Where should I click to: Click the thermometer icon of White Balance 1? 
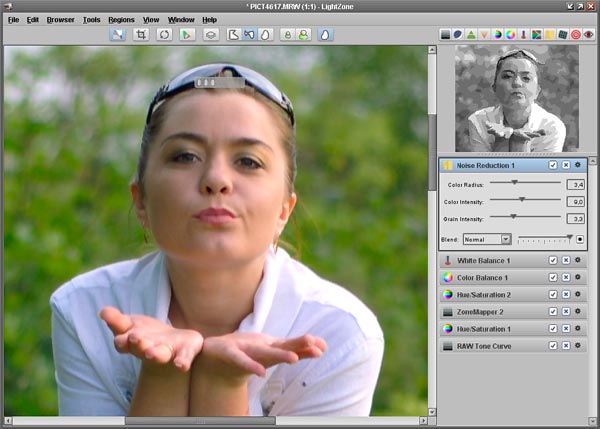pos(448,260)
